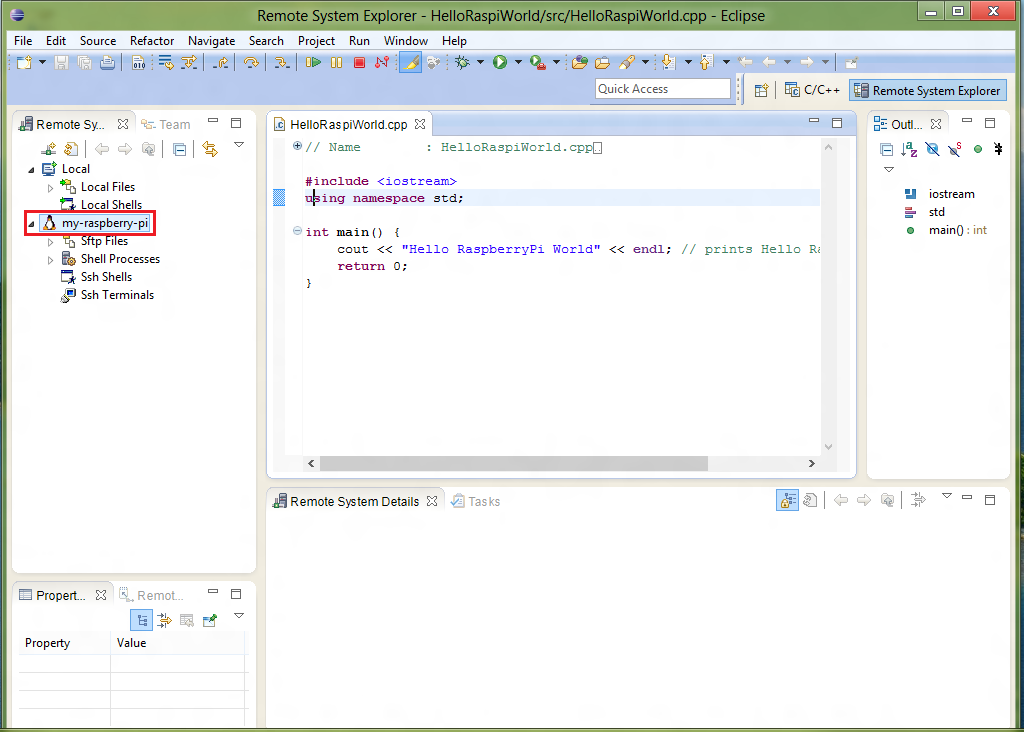Click Collapse All in the Outline view
The height and width of the screenshot is (732, 1024).
tap(886, 150)
